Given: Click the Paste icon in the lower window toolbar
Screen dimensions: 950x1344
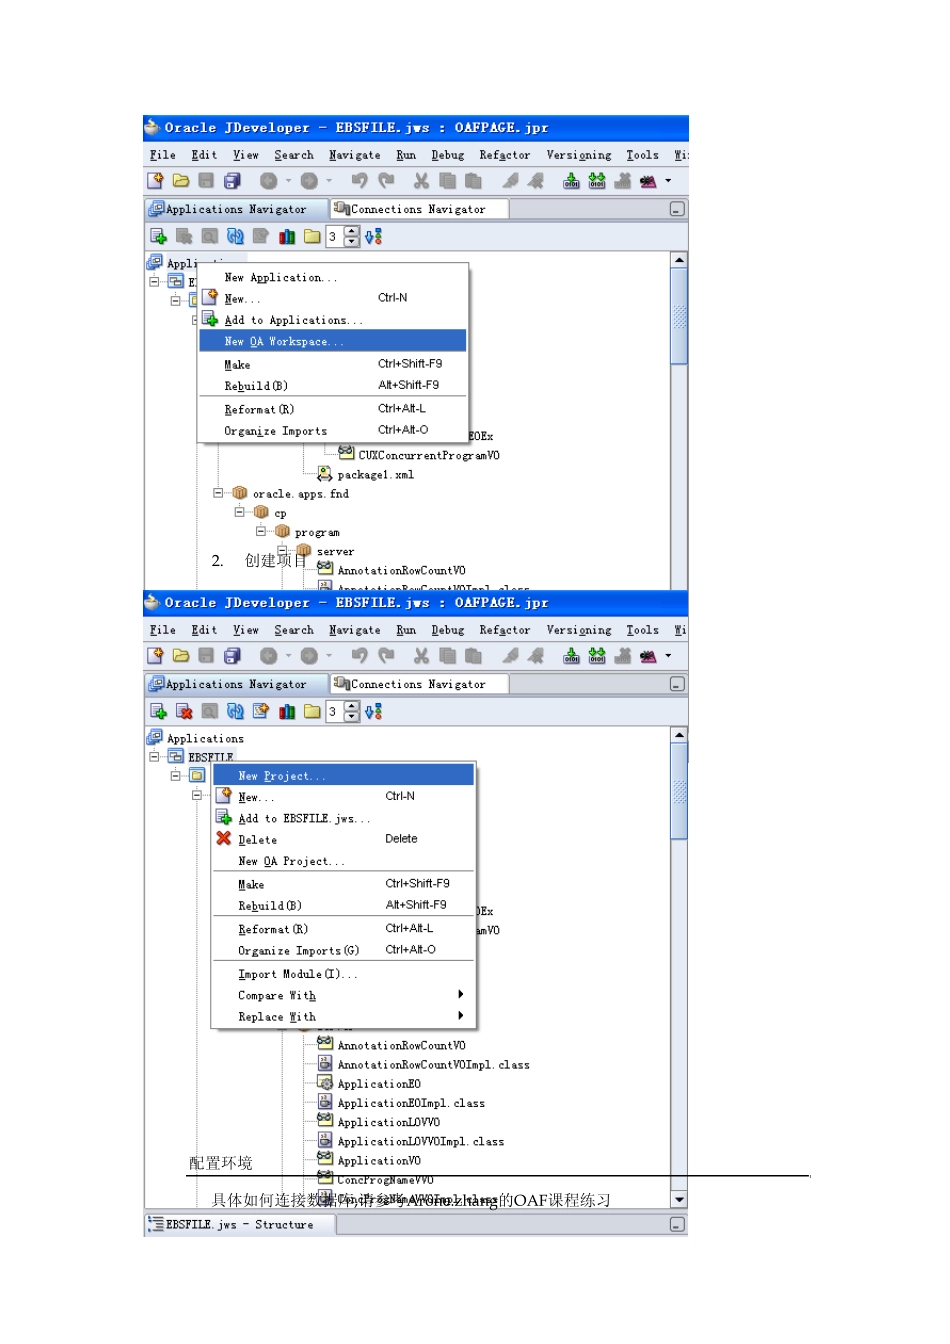Looking at the screenshot, I should coord(473,656).
